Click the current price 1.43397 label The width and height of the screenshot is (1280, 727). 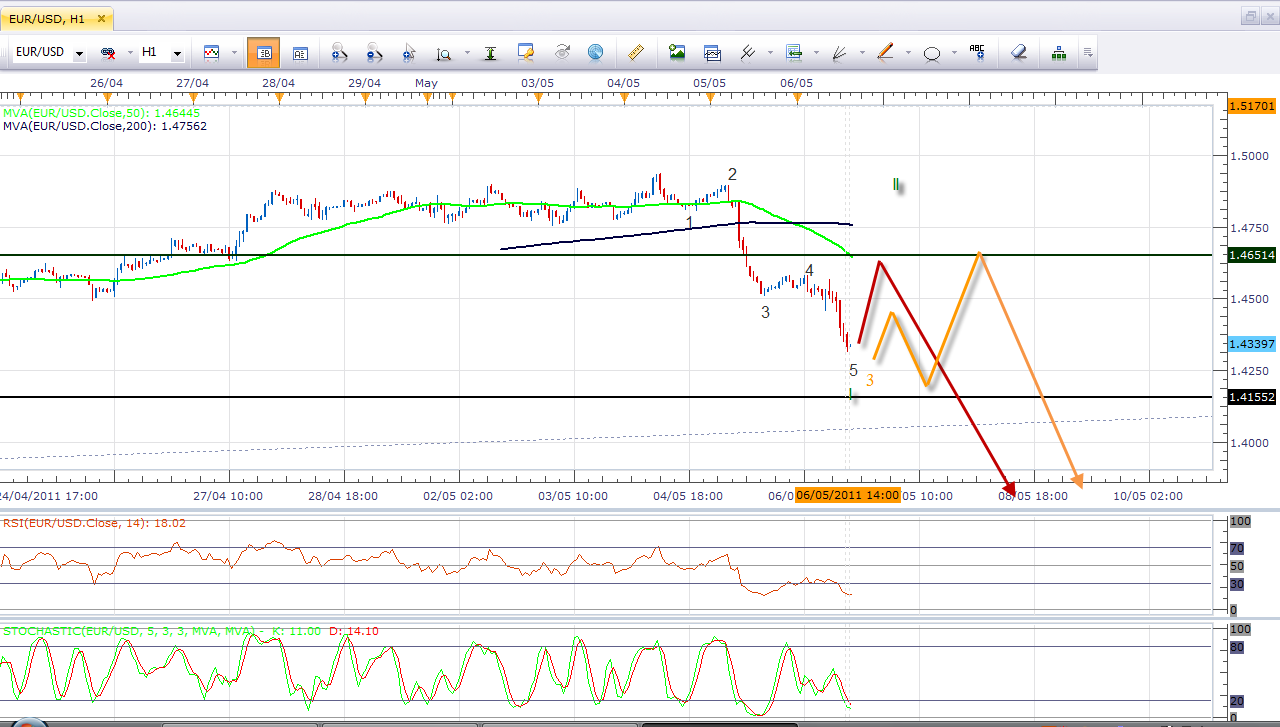pyautogui.click(x=1252, y=344)
